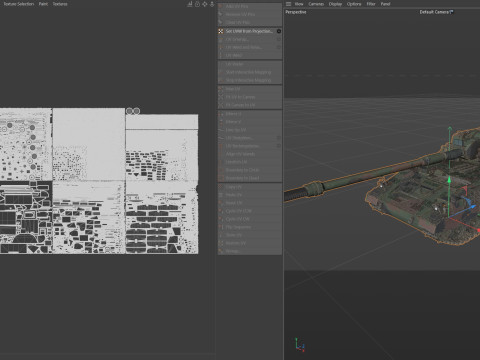This screenshot has width=480, height=360.
Task: Select the Flip Sequence command
Action: 250,227
